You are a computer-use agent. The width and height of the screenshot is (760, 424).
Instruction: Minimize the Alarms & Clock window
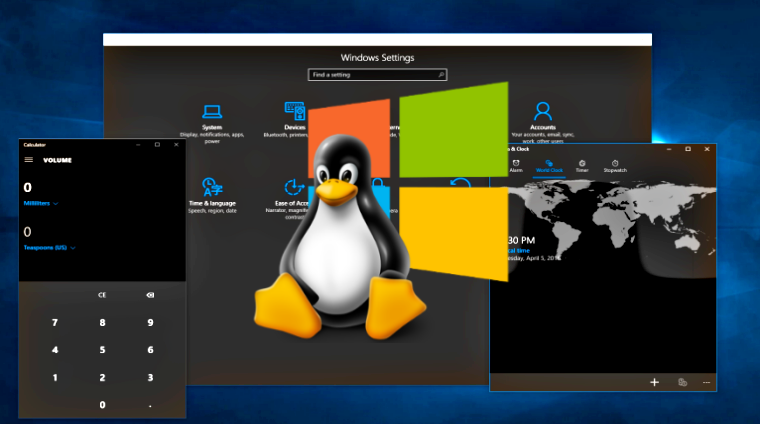pyautogui.click(x=669, y=149)
